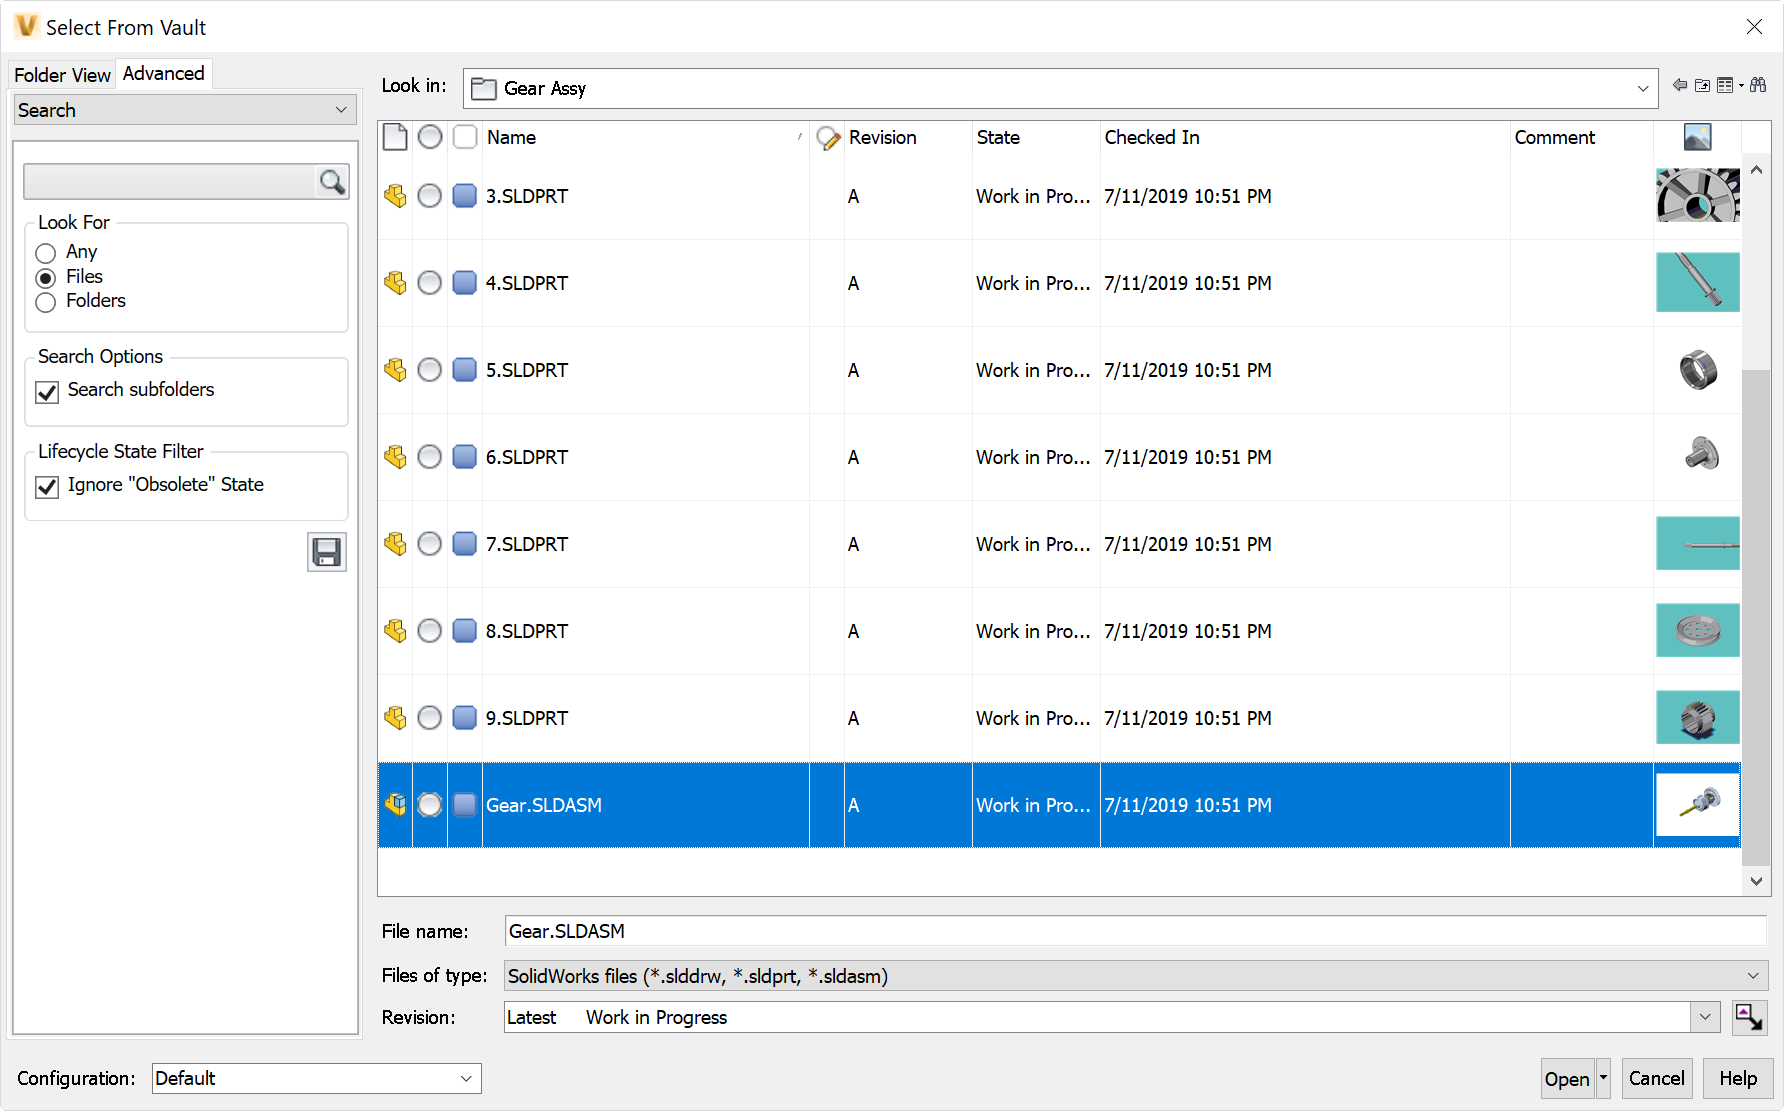Toggle the header checkbox next to Name
1784x1111 pixels.
pos(465,137)
